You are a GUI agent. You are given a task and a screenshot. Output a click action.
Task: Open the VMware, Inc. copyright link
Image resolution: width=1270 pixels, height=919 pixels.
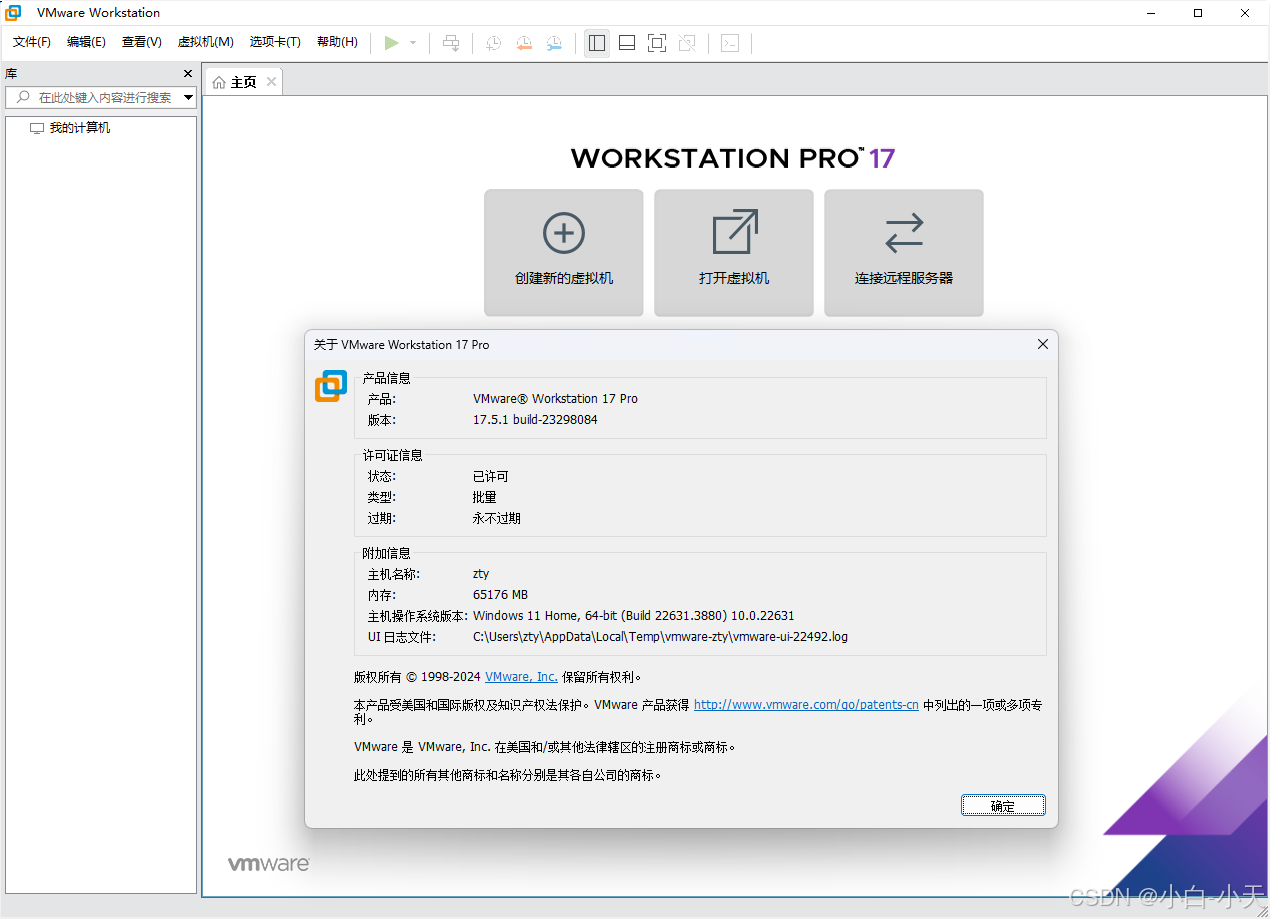[521, 677]
